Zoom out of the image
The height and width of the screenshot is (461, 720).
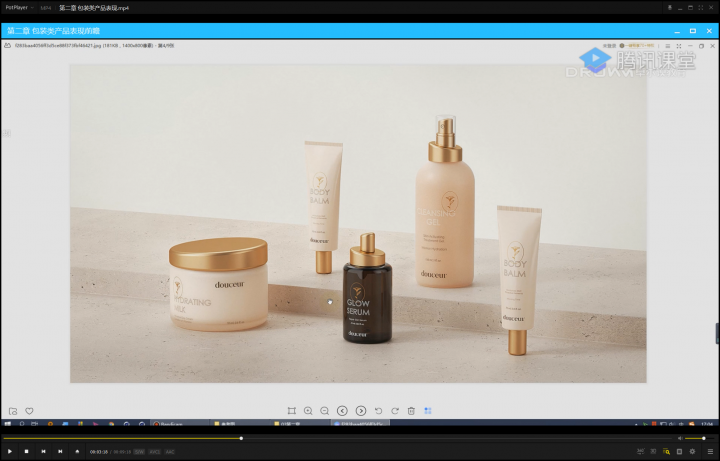click(325, 410)
